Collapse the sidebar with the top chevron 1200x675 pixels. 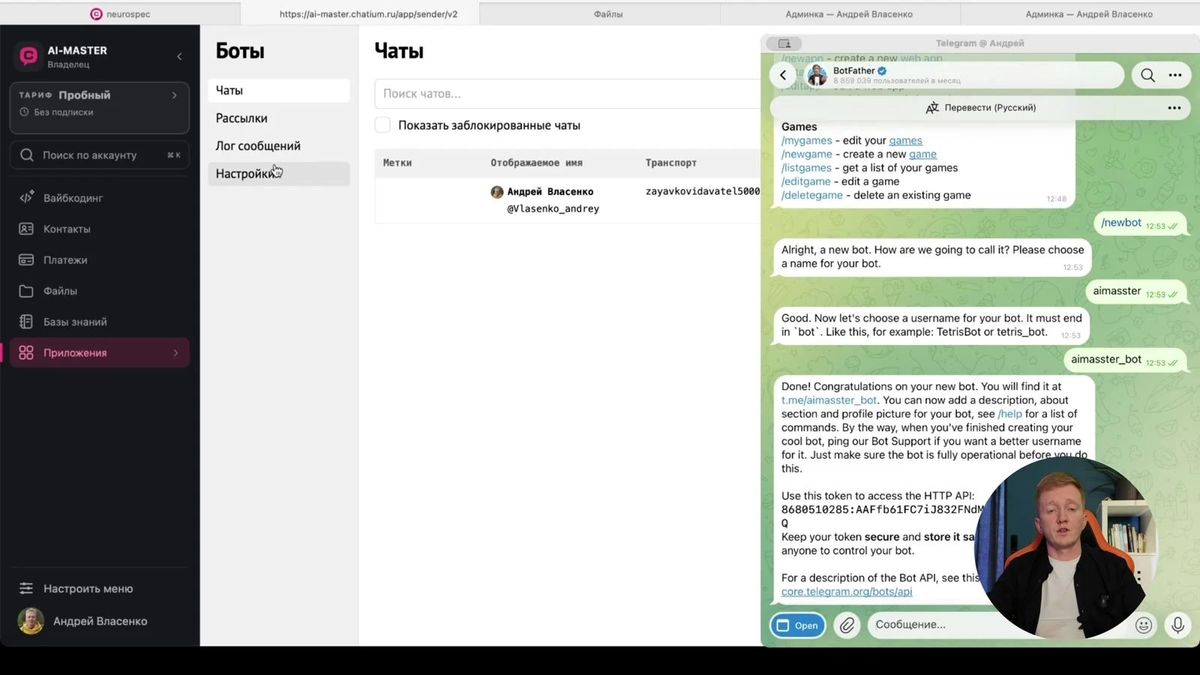point(179,57)
